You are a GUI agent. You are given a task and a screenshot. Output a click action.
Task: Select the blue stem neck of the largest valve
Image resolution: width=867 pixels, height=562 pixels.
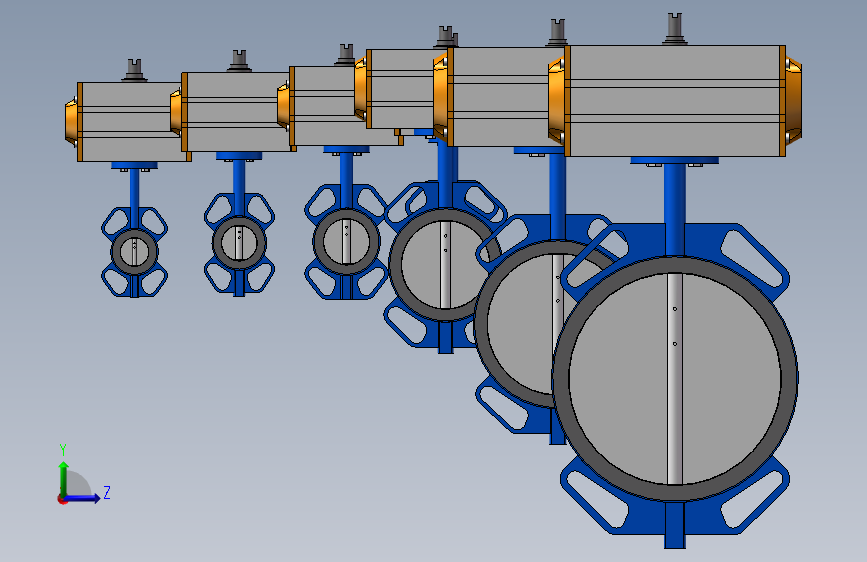675,210
